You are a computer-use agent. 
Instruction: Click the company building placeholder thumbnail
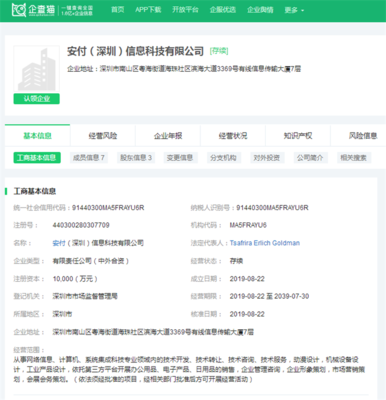coord(37,69)
